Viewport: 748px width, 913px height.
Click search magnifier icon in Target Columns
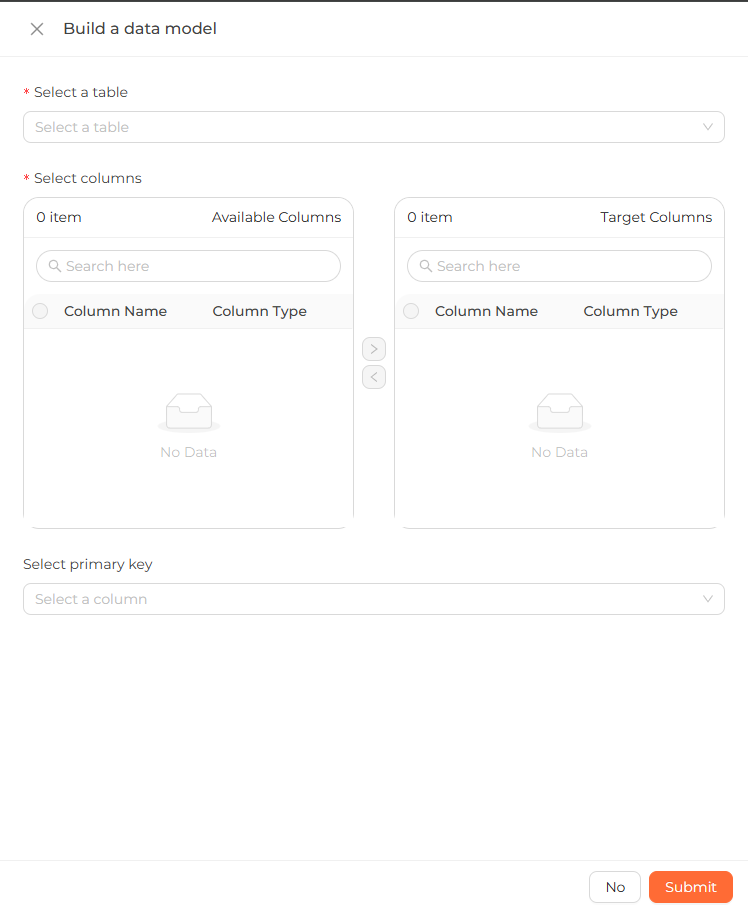pyautogui.click(x=426, y=266)
